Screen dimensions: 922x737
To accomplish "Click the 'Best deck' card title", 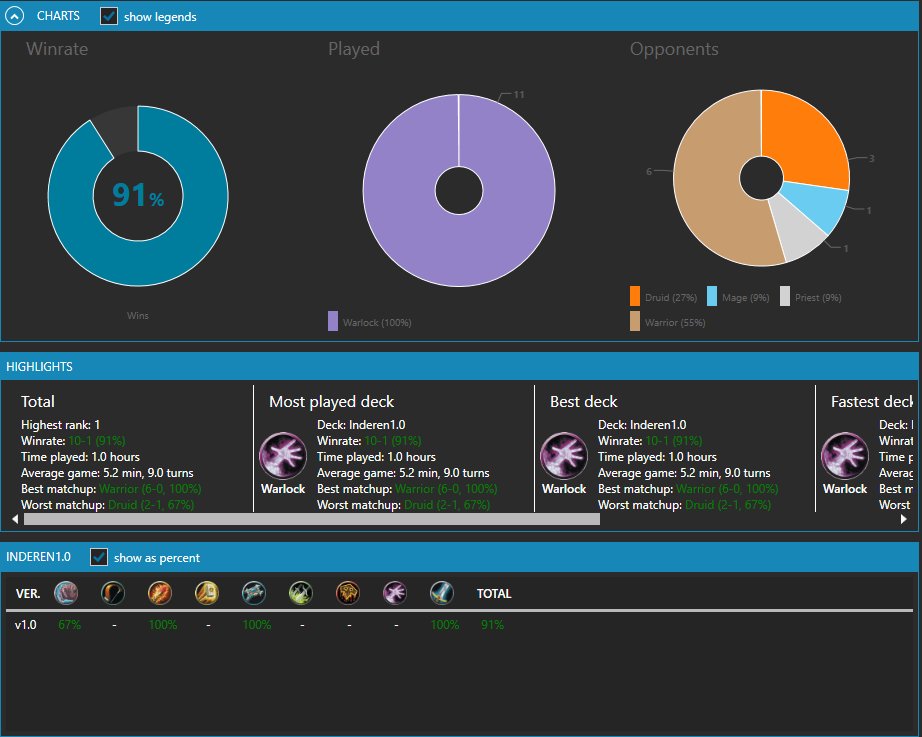I will (x=583, y=402).
